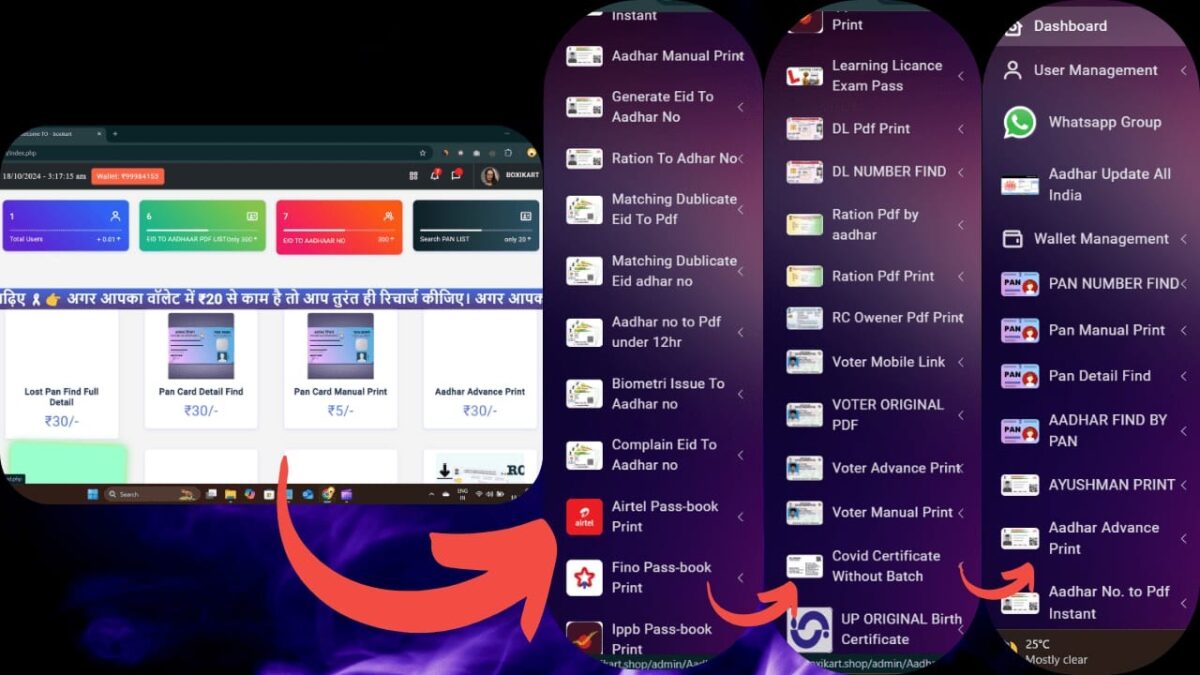Screen dimensions: 1200x675
Task: Click the Fino Pass-book star icon
Action: 584,578
